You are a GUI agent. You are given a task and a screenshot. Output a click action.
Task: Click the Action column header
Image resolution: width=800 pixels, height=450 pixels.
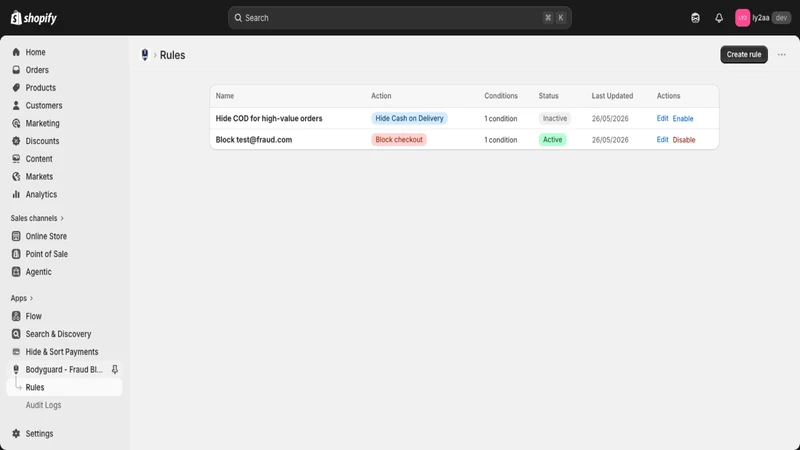(381, 96)
